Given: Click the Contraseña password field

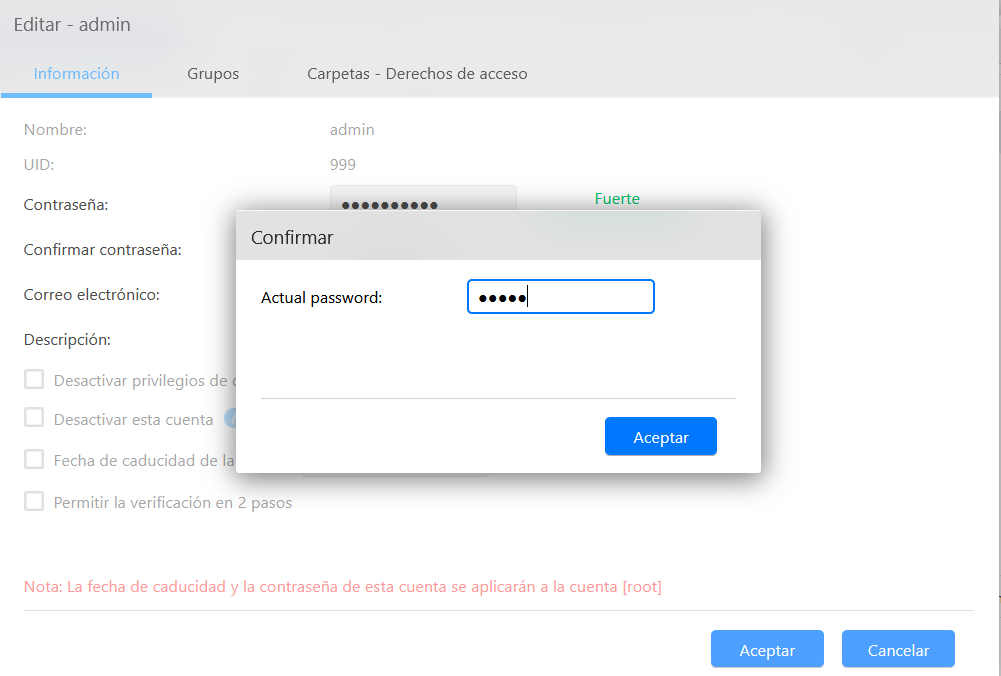Looking at the screenshot, I should 422,197.
